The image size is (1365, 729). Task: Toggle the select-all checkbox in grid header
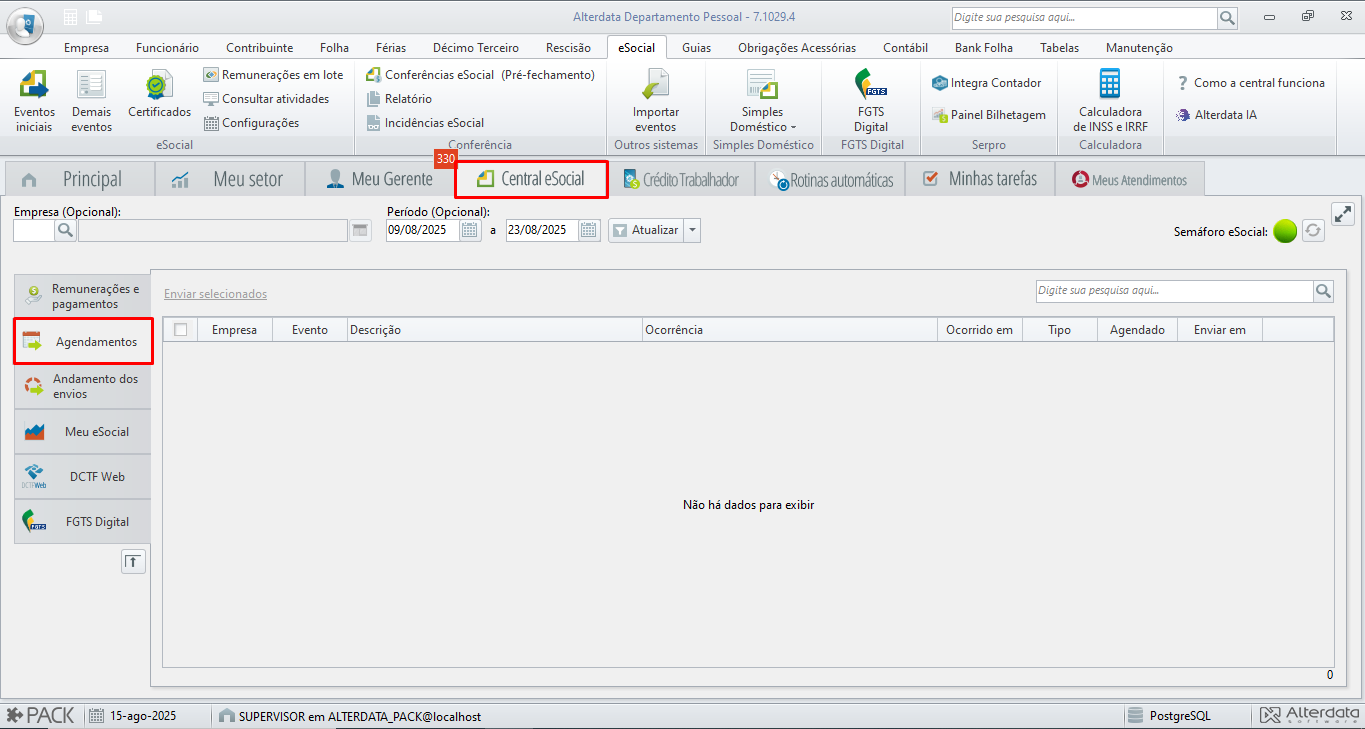[x=180, y=330]
